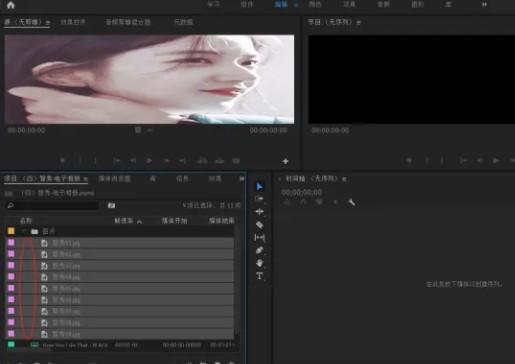Toggle Snap in Timeline panel
Viewport: 515px width, 364px height.
(303, 202)
